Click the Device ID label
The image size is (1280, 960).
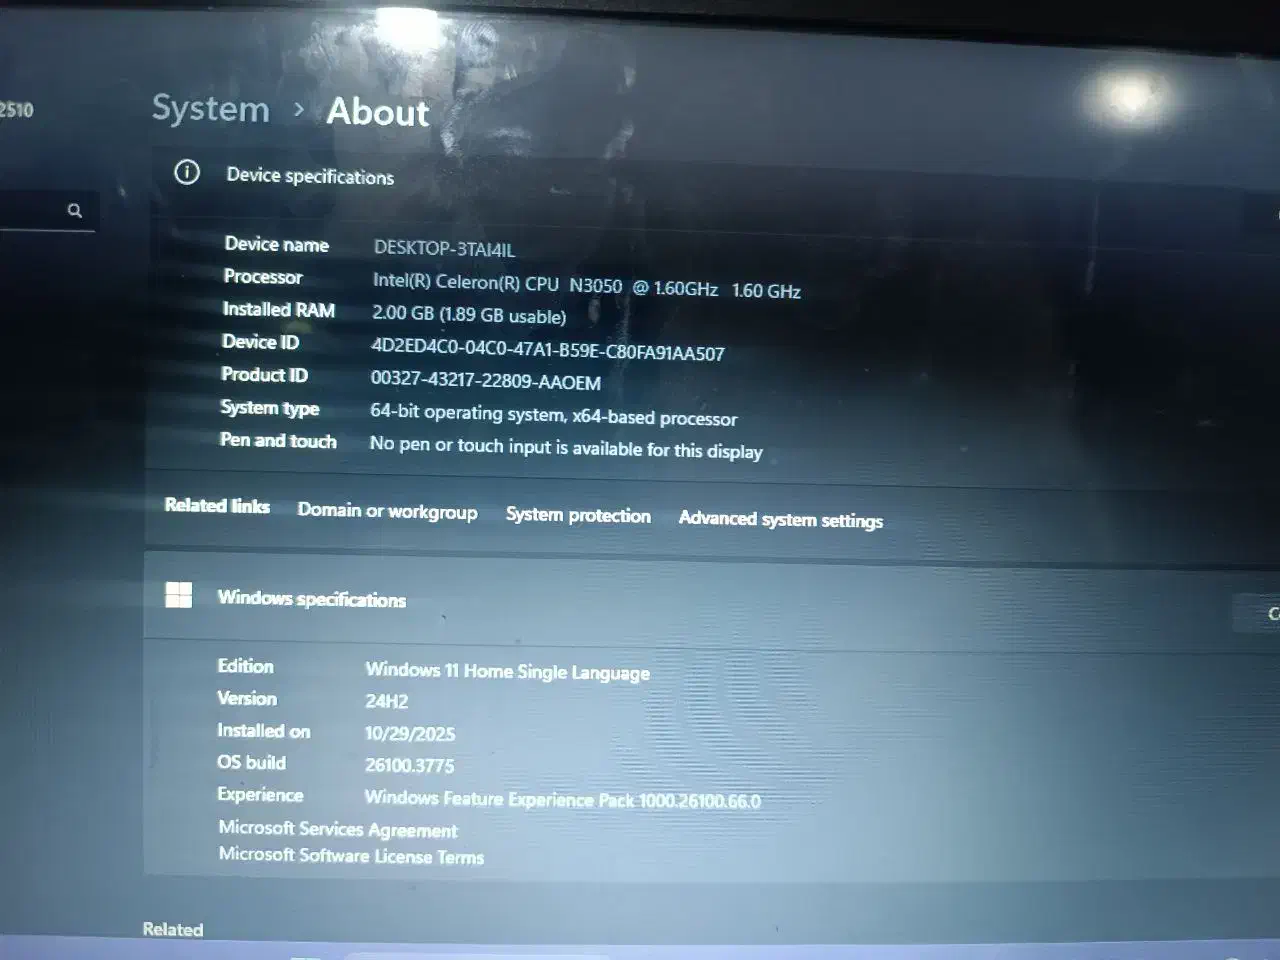(x=261, y=342)
